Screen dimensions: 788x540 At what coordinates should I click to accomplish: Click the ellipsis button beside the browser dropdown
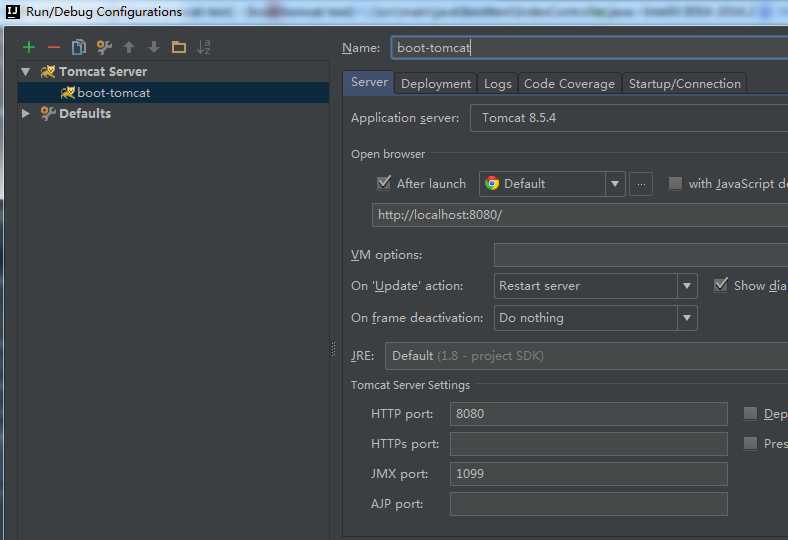coord(641,184)
